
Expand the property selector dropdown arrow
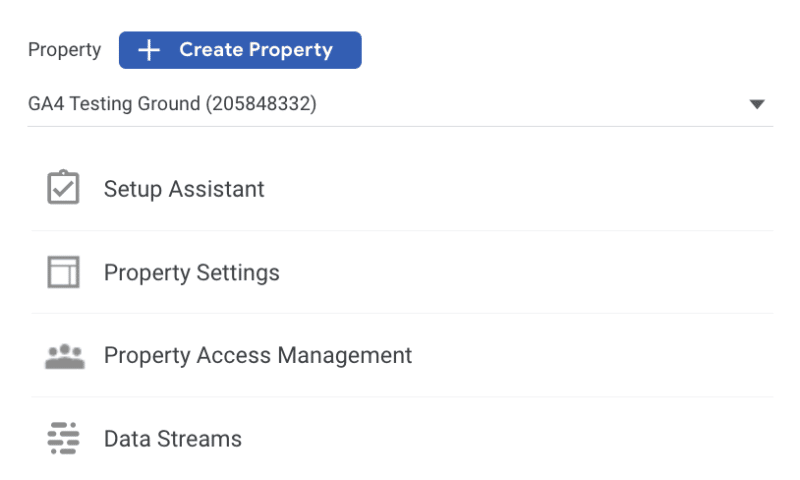pyautogui.click(x=757, y=104)
